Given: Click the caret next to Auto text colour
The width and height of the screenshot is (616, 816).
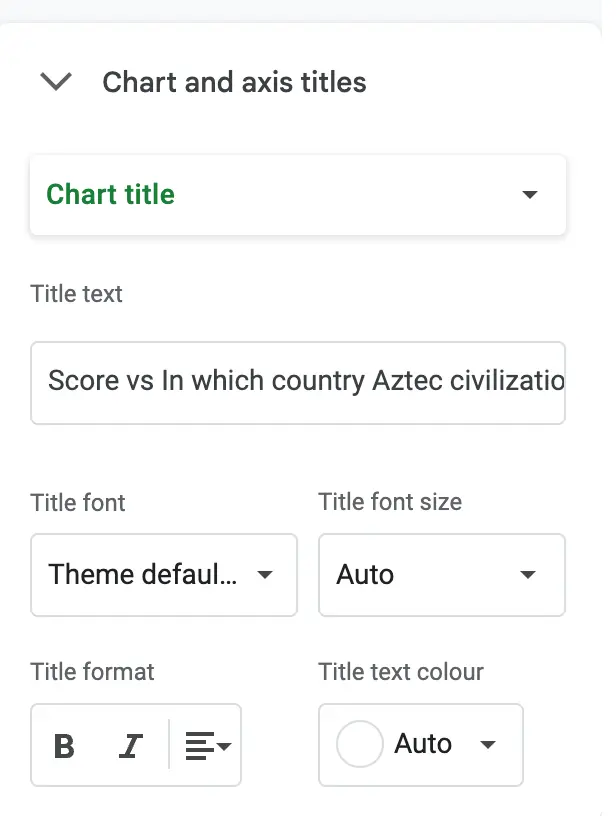Looking at the screenshot, I should click(x=488, y=745).
